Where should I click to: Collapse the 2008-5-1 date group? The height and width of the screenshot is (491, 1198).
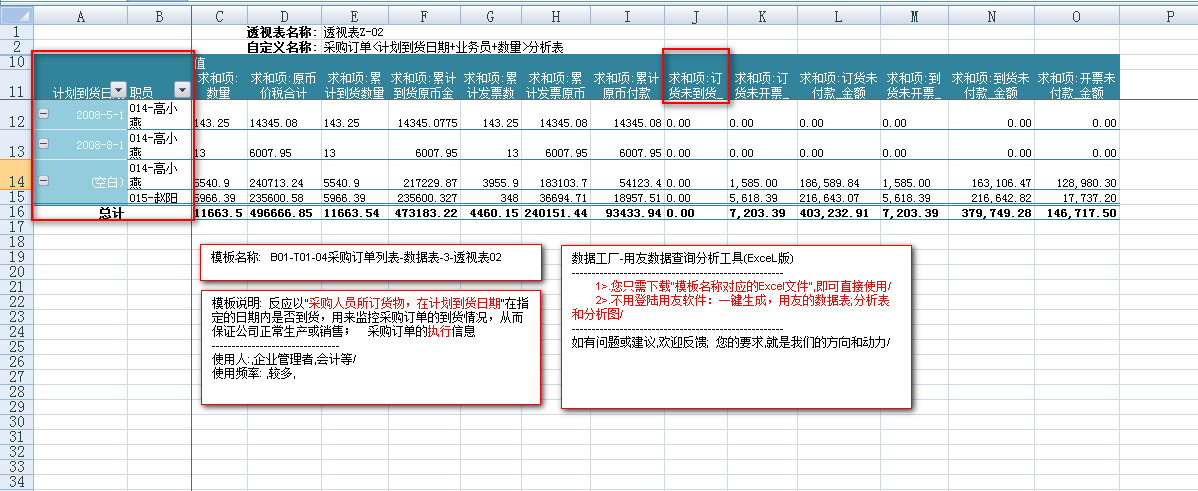[43, 114]
